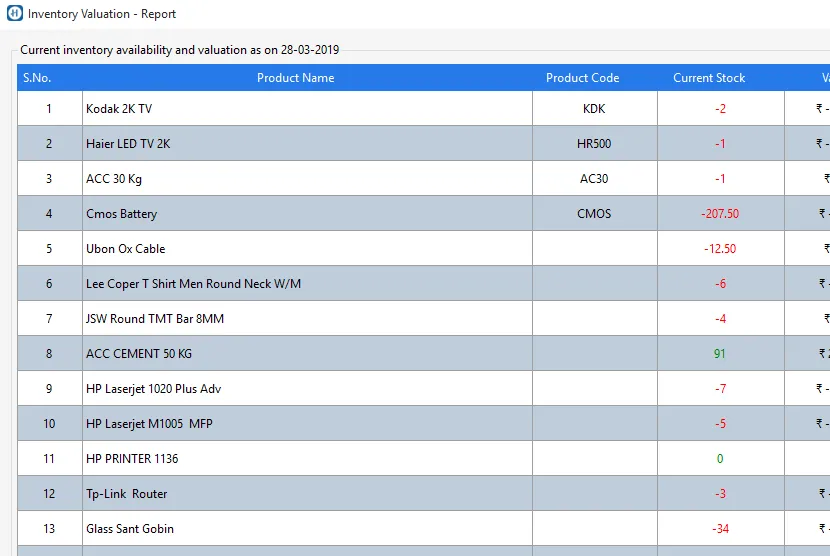The width and height of the screenshot is (830, 556).
Task: Select Haier LED TV 2K product
Action: pyautogui.click(x=128, y=144)
